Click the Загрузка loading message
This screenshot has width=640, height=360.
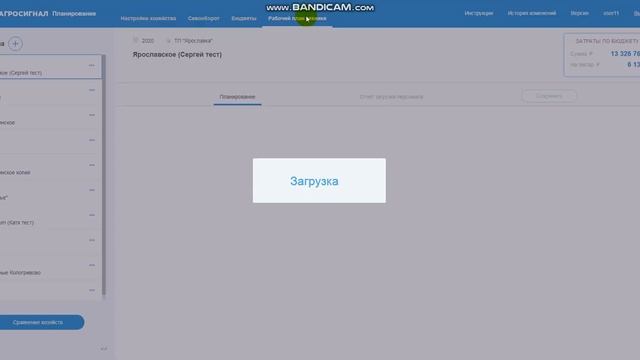pyautogui.click(x=314, y=181)
